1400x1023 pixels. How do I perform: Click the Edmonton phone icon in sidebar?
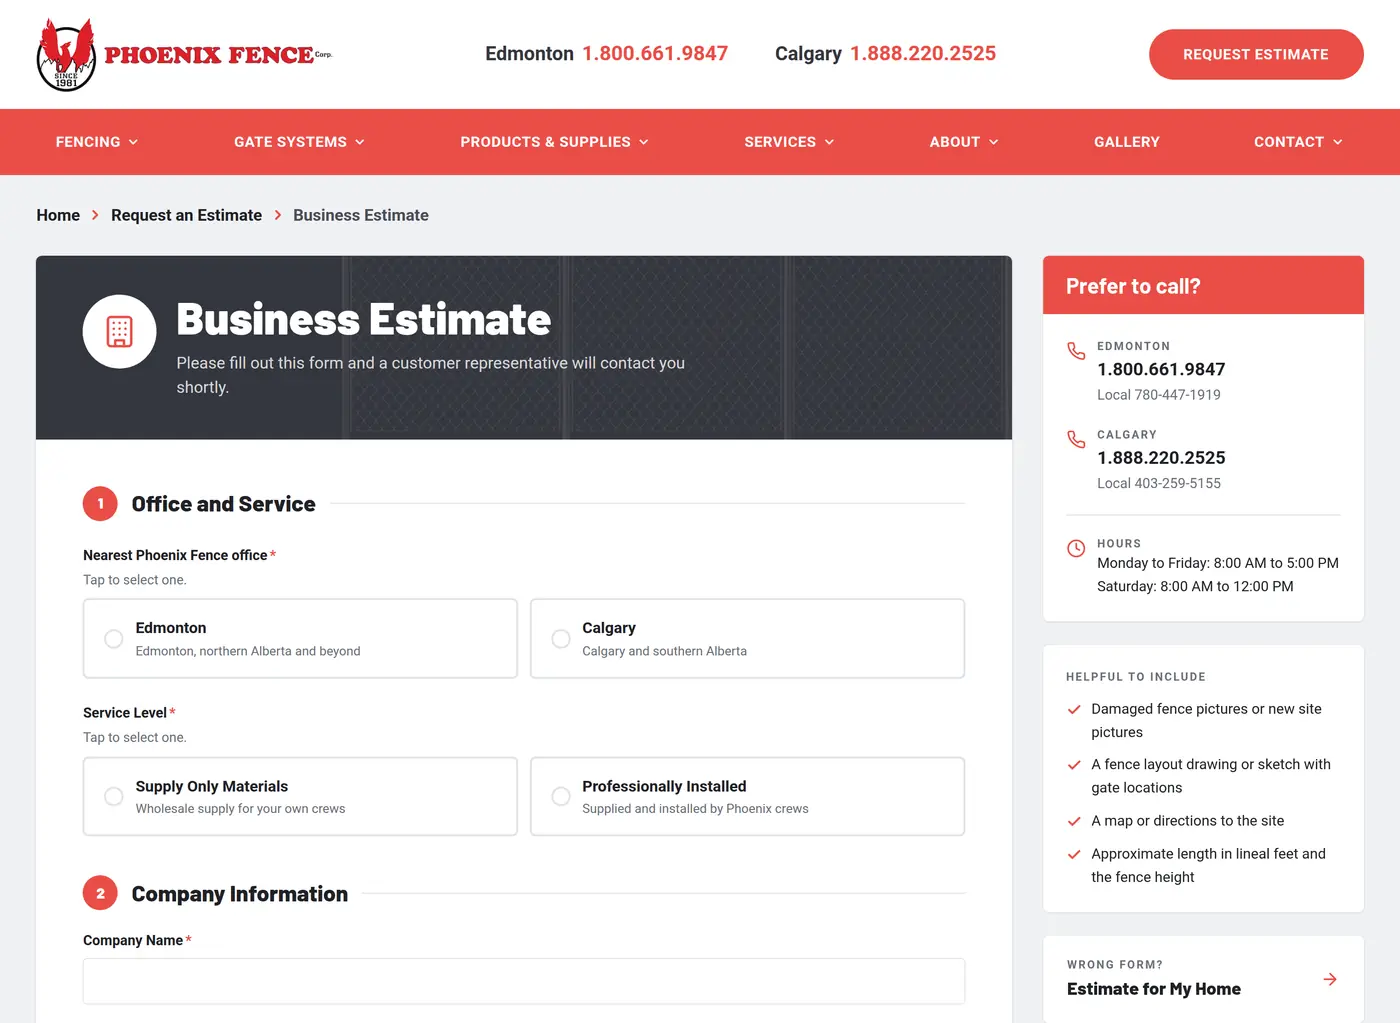[1076, 351]
